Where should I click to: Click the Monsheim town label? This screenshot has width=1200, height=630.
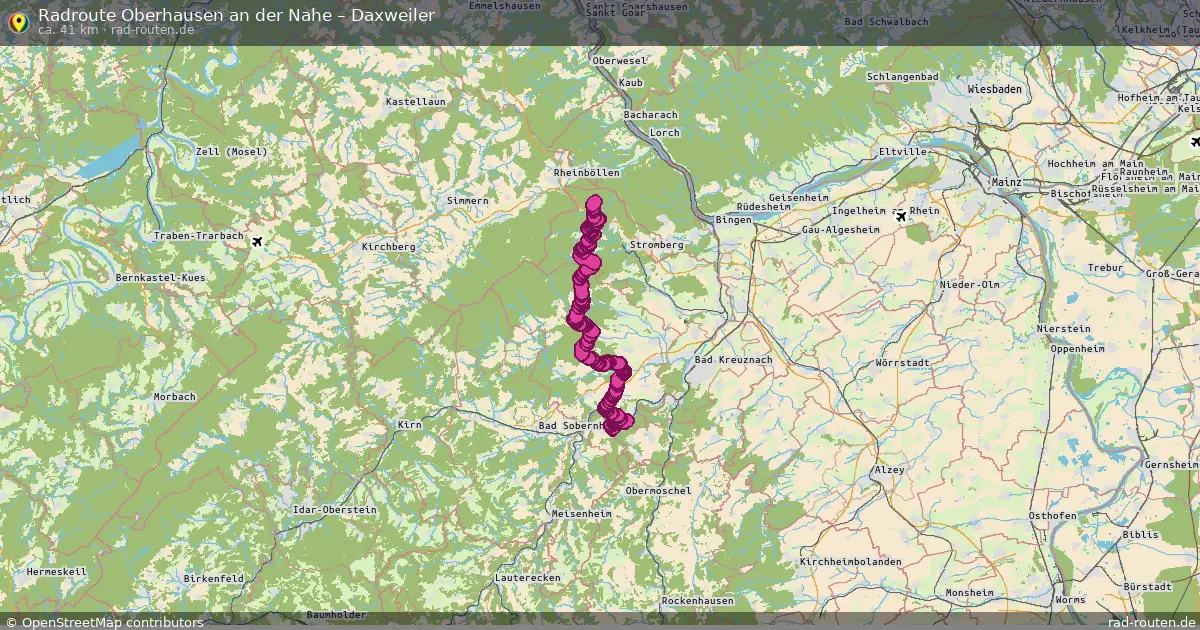(970, 593)
